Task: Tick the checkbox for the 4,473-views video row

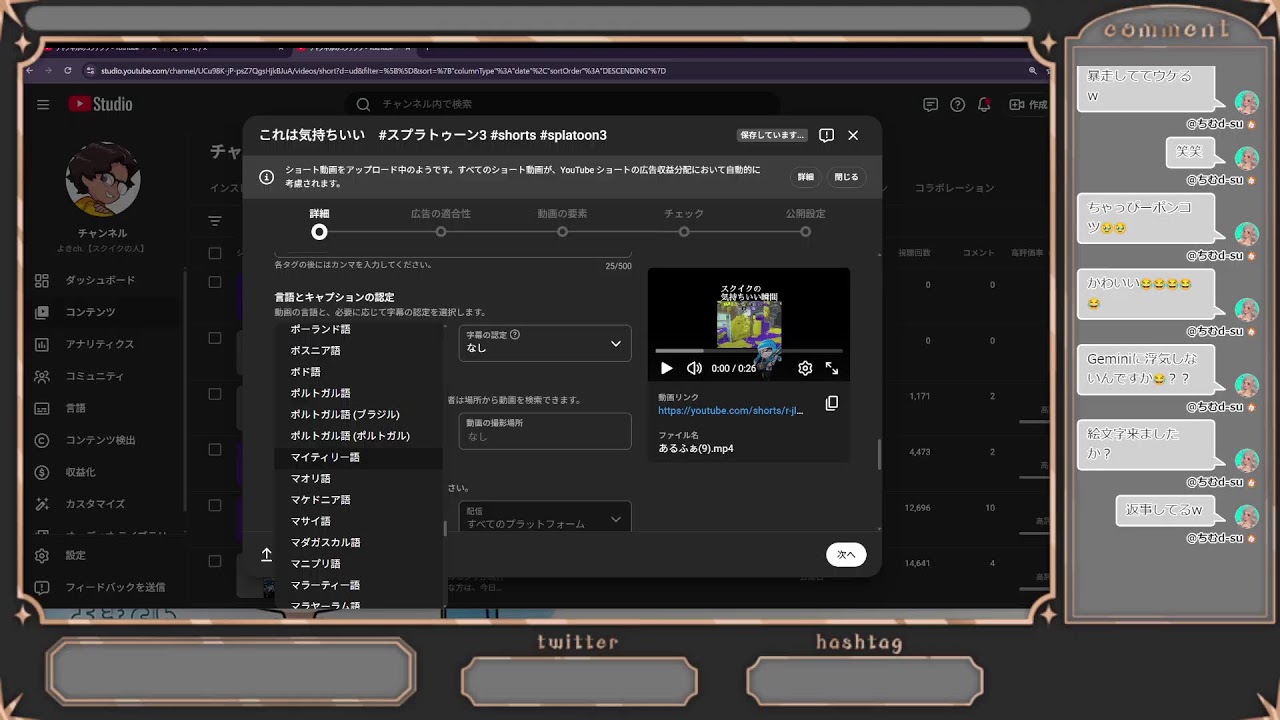Action: pyautogui.click(x=215, y=450)
